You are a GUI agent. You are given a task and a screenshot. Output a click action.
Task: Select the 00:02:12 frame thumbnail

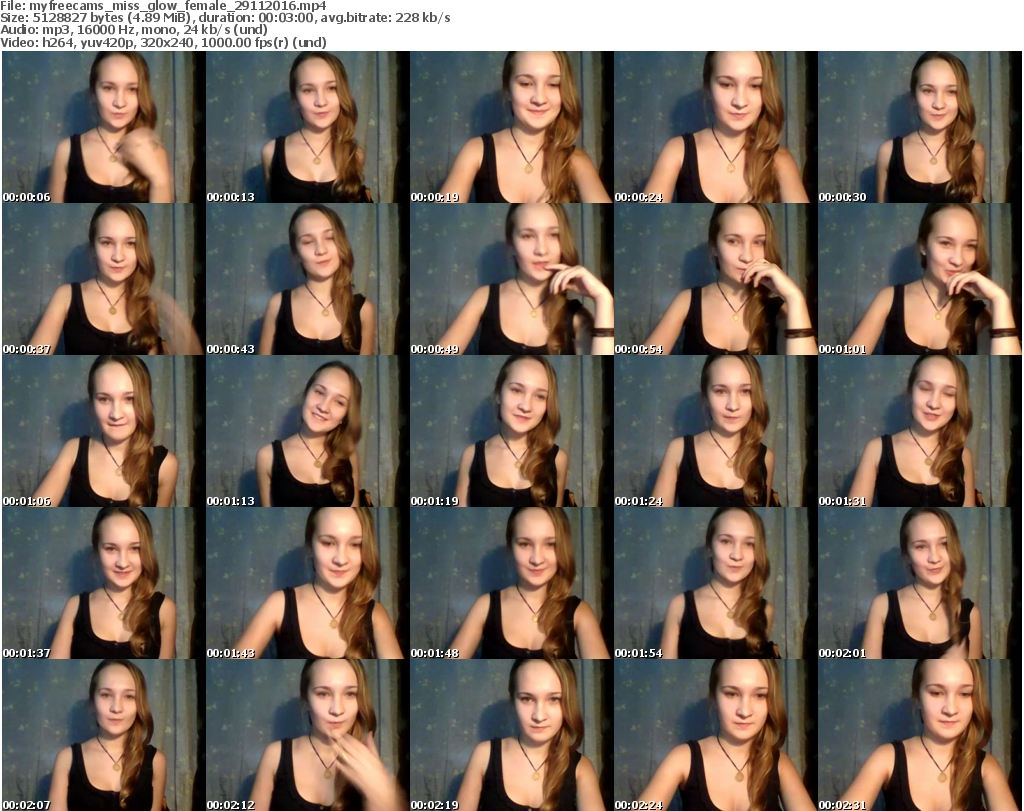pyautogui.click(x=308, y=735)
